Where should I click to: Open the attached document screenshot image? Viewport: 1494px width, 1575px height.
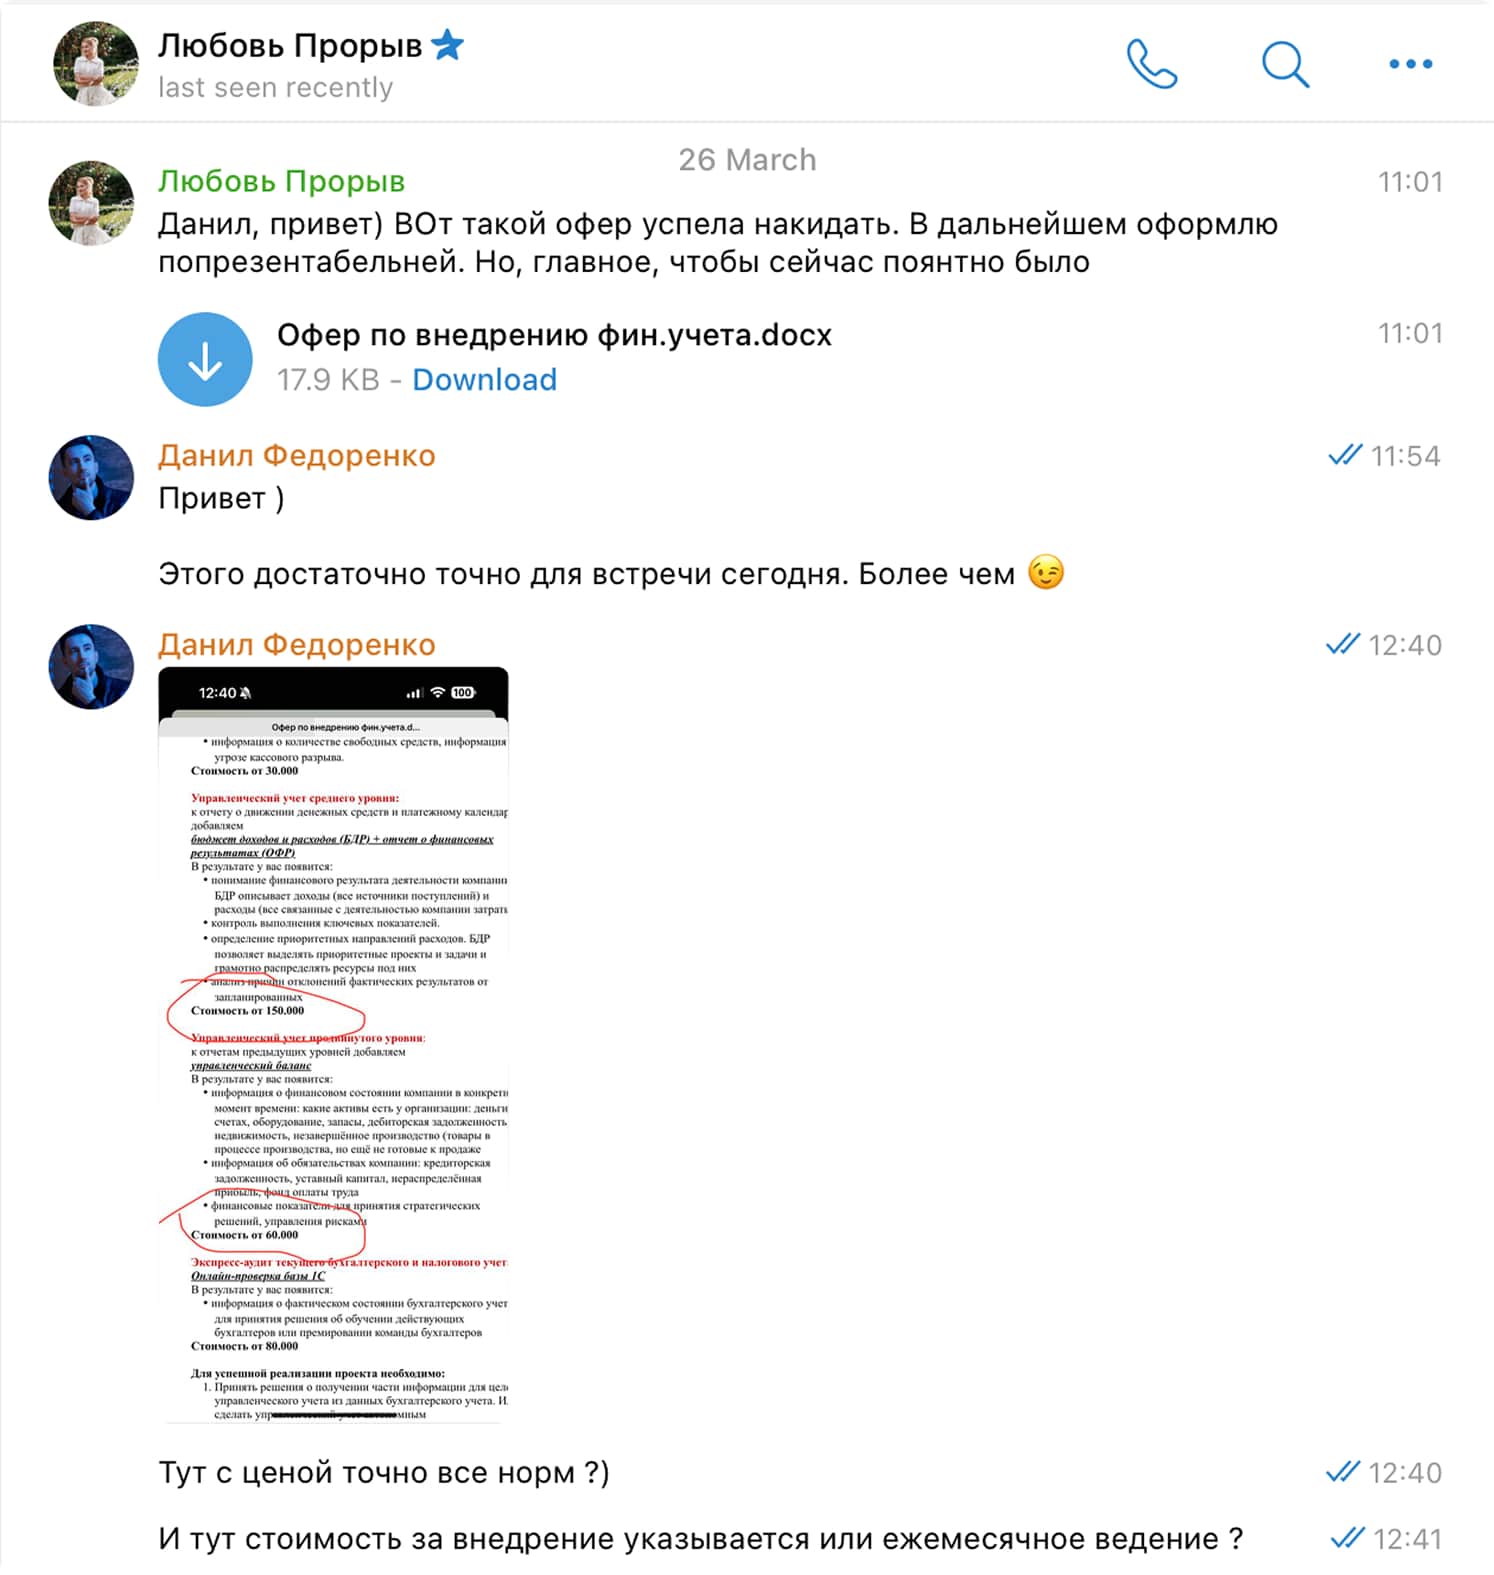click(333, 1045)
